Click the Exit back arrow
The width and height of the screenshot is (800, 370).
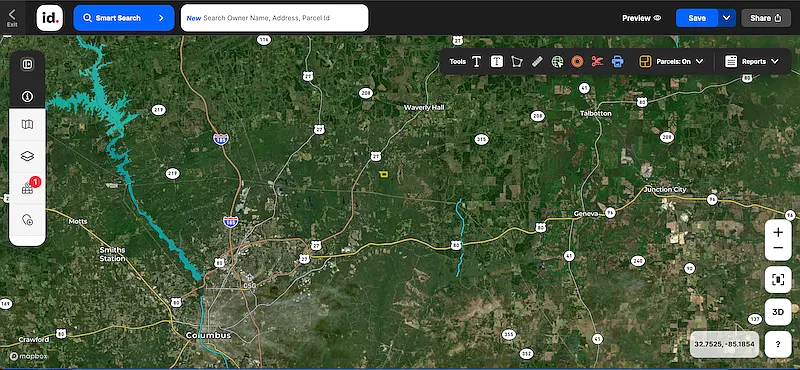(x=12, y=17)
